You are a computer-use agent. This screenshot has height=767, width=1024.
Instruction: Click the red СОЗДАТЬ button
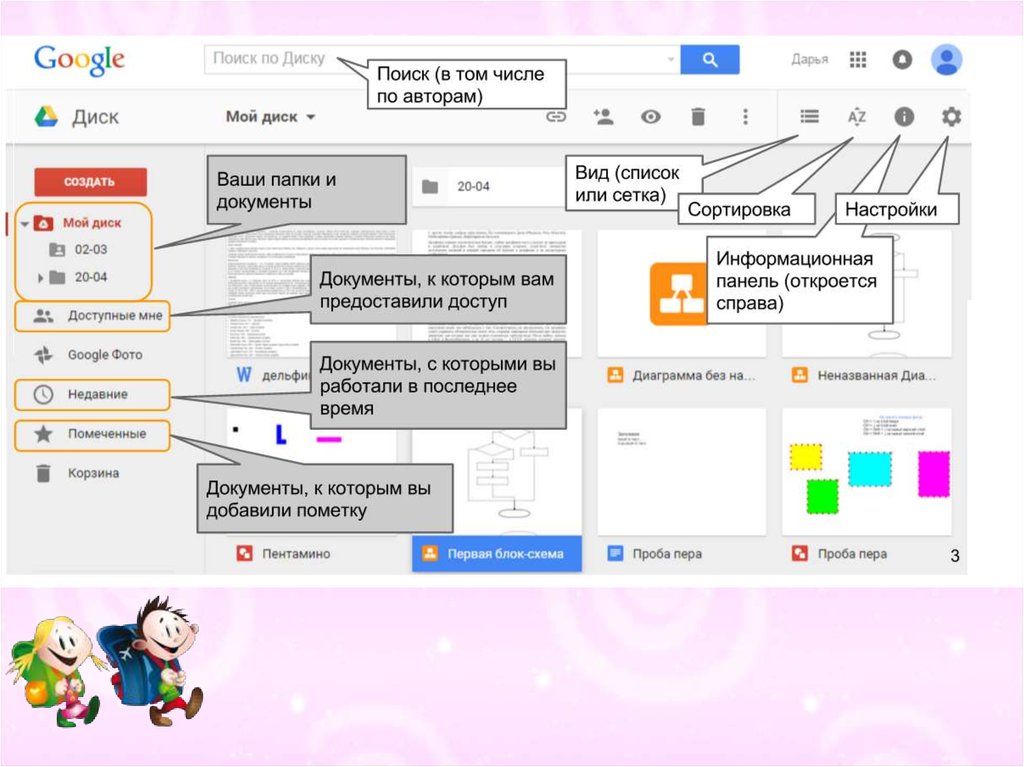(x=90, y=182)
